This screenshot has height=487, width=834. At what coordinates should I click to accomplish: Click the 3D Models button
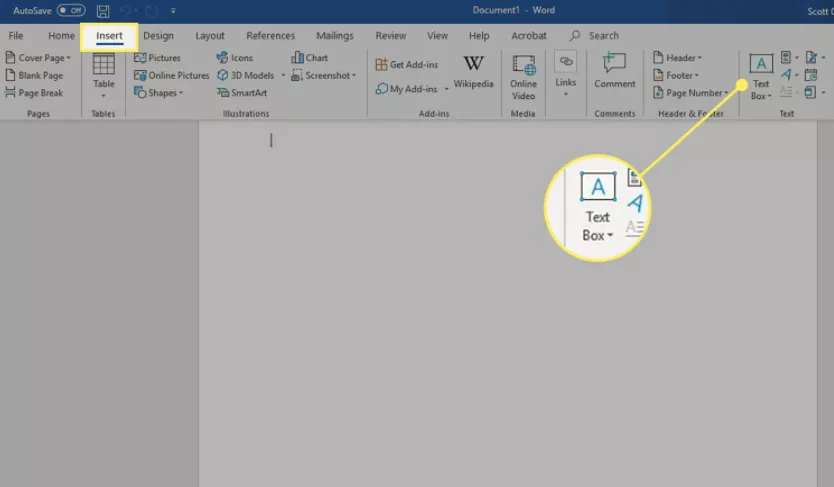(x=245, y=75)
